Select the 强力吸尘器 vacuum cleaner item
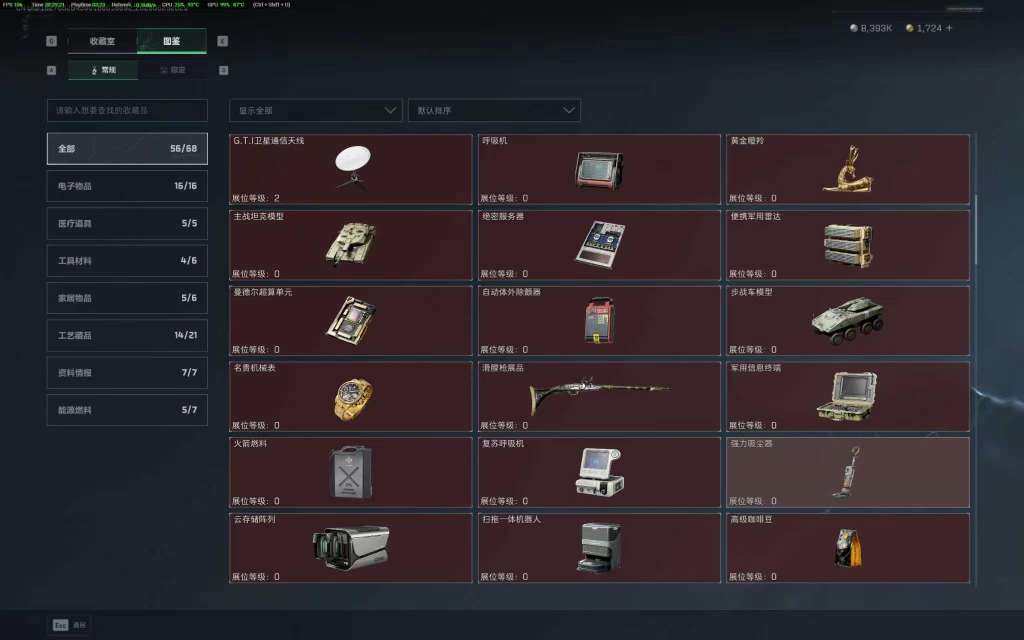 [848, 472]
